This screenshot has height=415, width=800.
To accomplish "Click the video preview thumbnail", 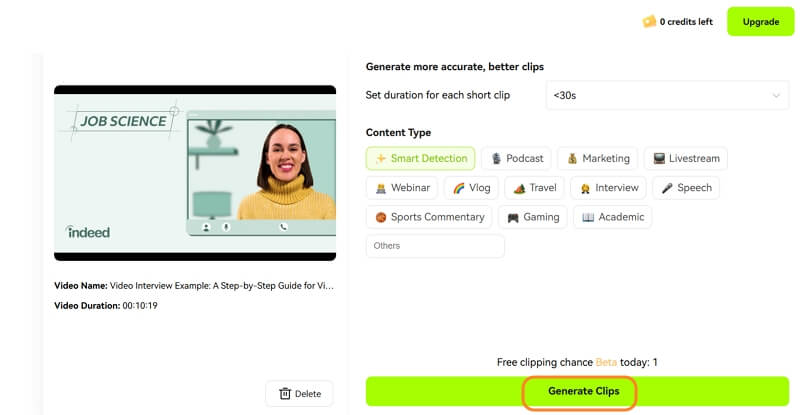I will tap(195, 173).
